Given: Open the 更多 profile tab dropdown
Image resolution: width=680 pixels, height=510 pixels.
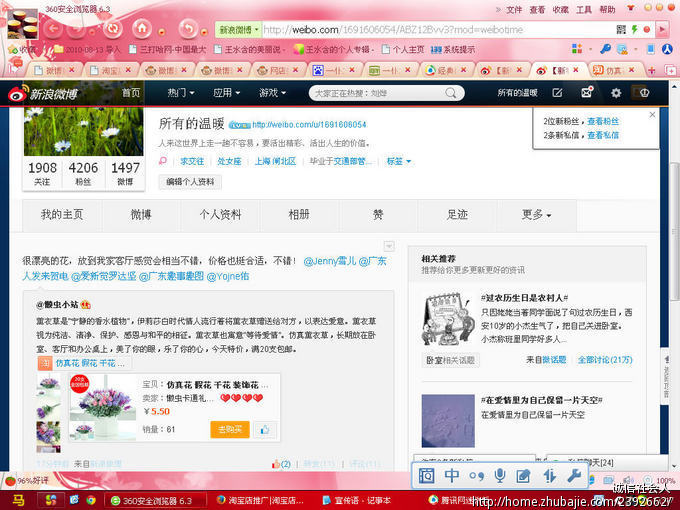Looking at the screenshot, I should click(536, 215).
